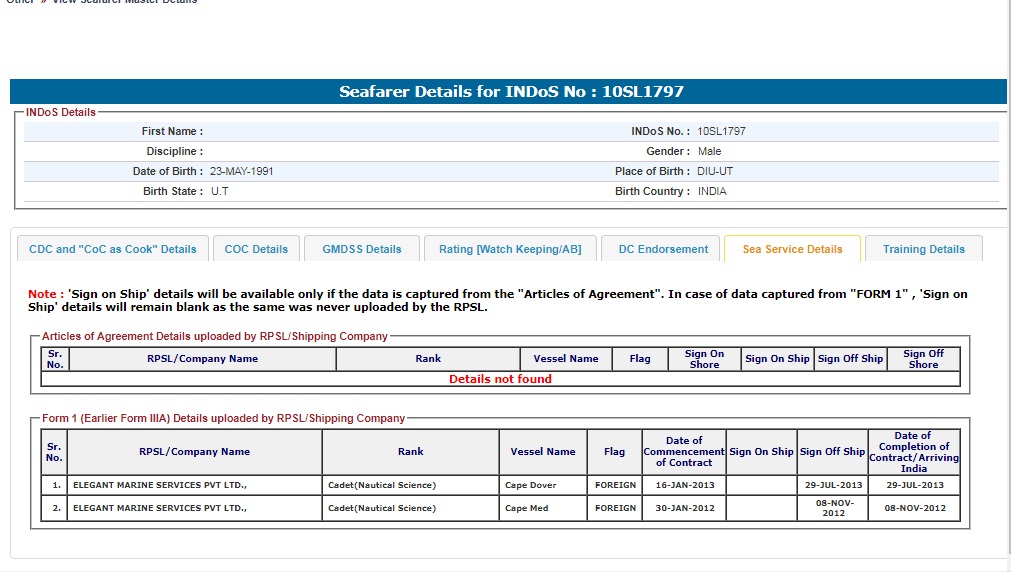Go to the DC Endorsement tab
This screenshot has width=1011, height=572.
[663, 249]
